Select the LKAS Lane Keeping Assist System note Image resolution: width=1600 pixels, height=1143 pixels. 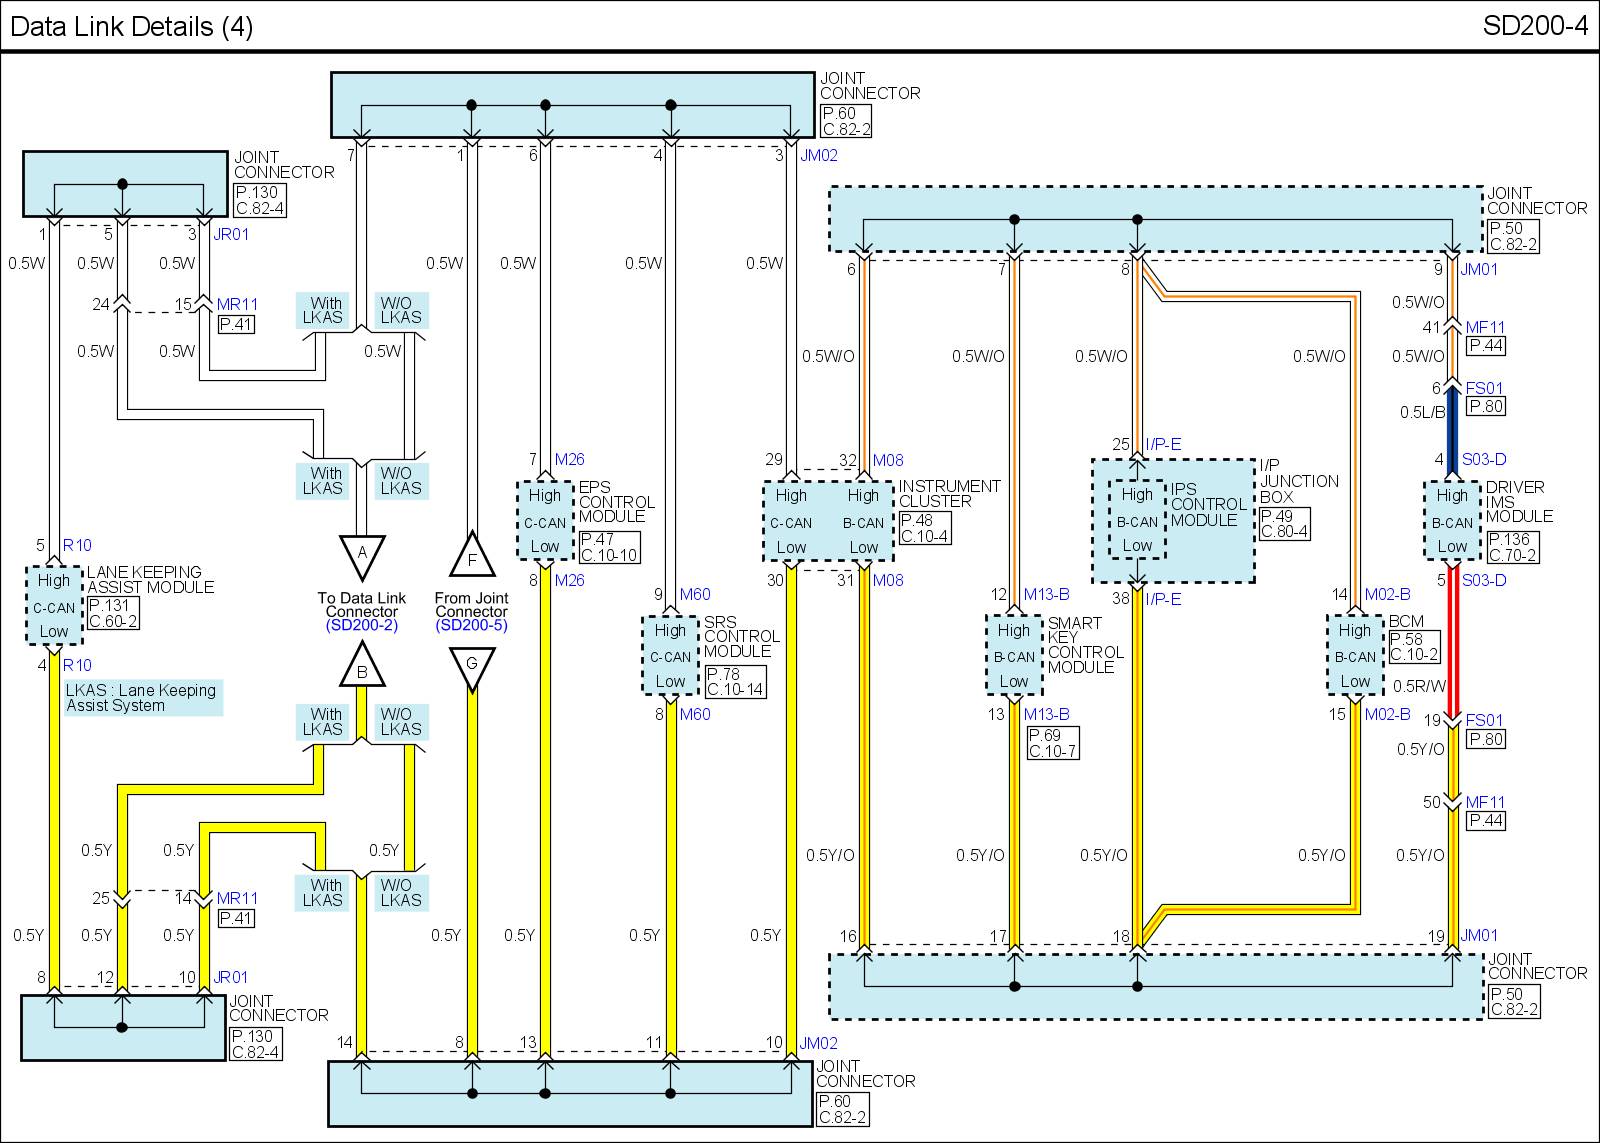point(141,698)
